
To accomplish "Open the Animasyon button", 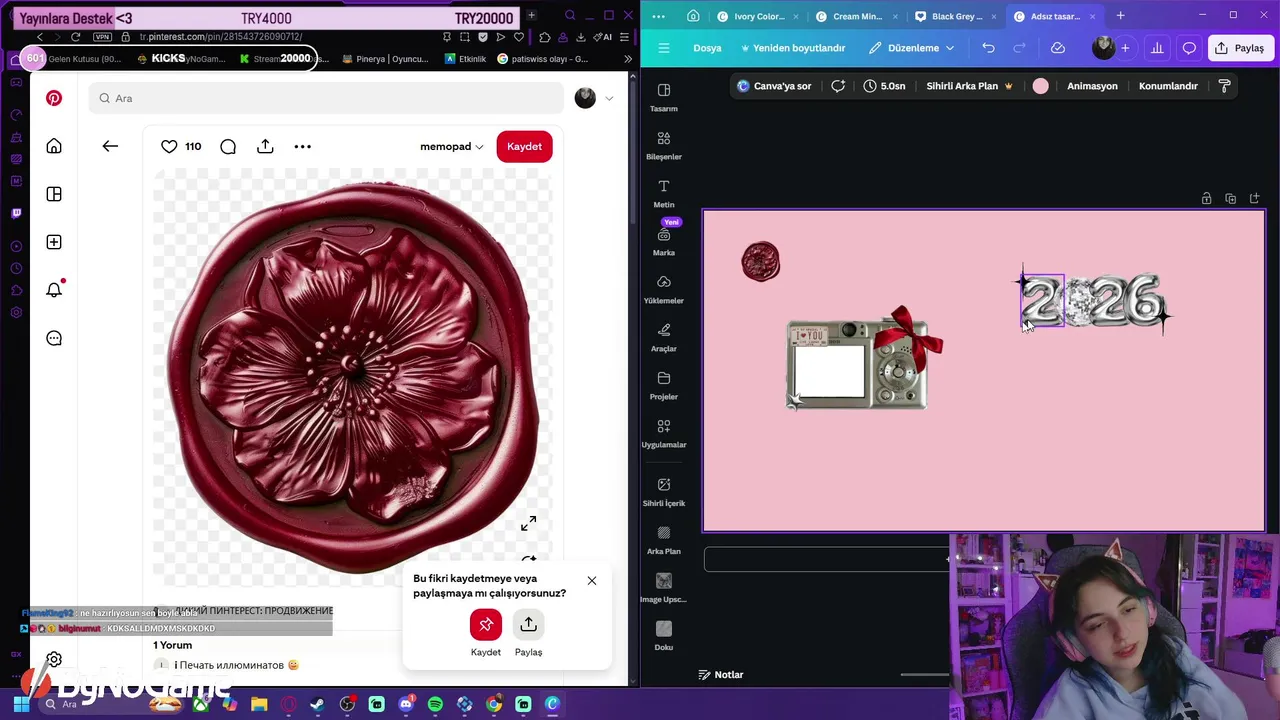I will [1092, 86].
